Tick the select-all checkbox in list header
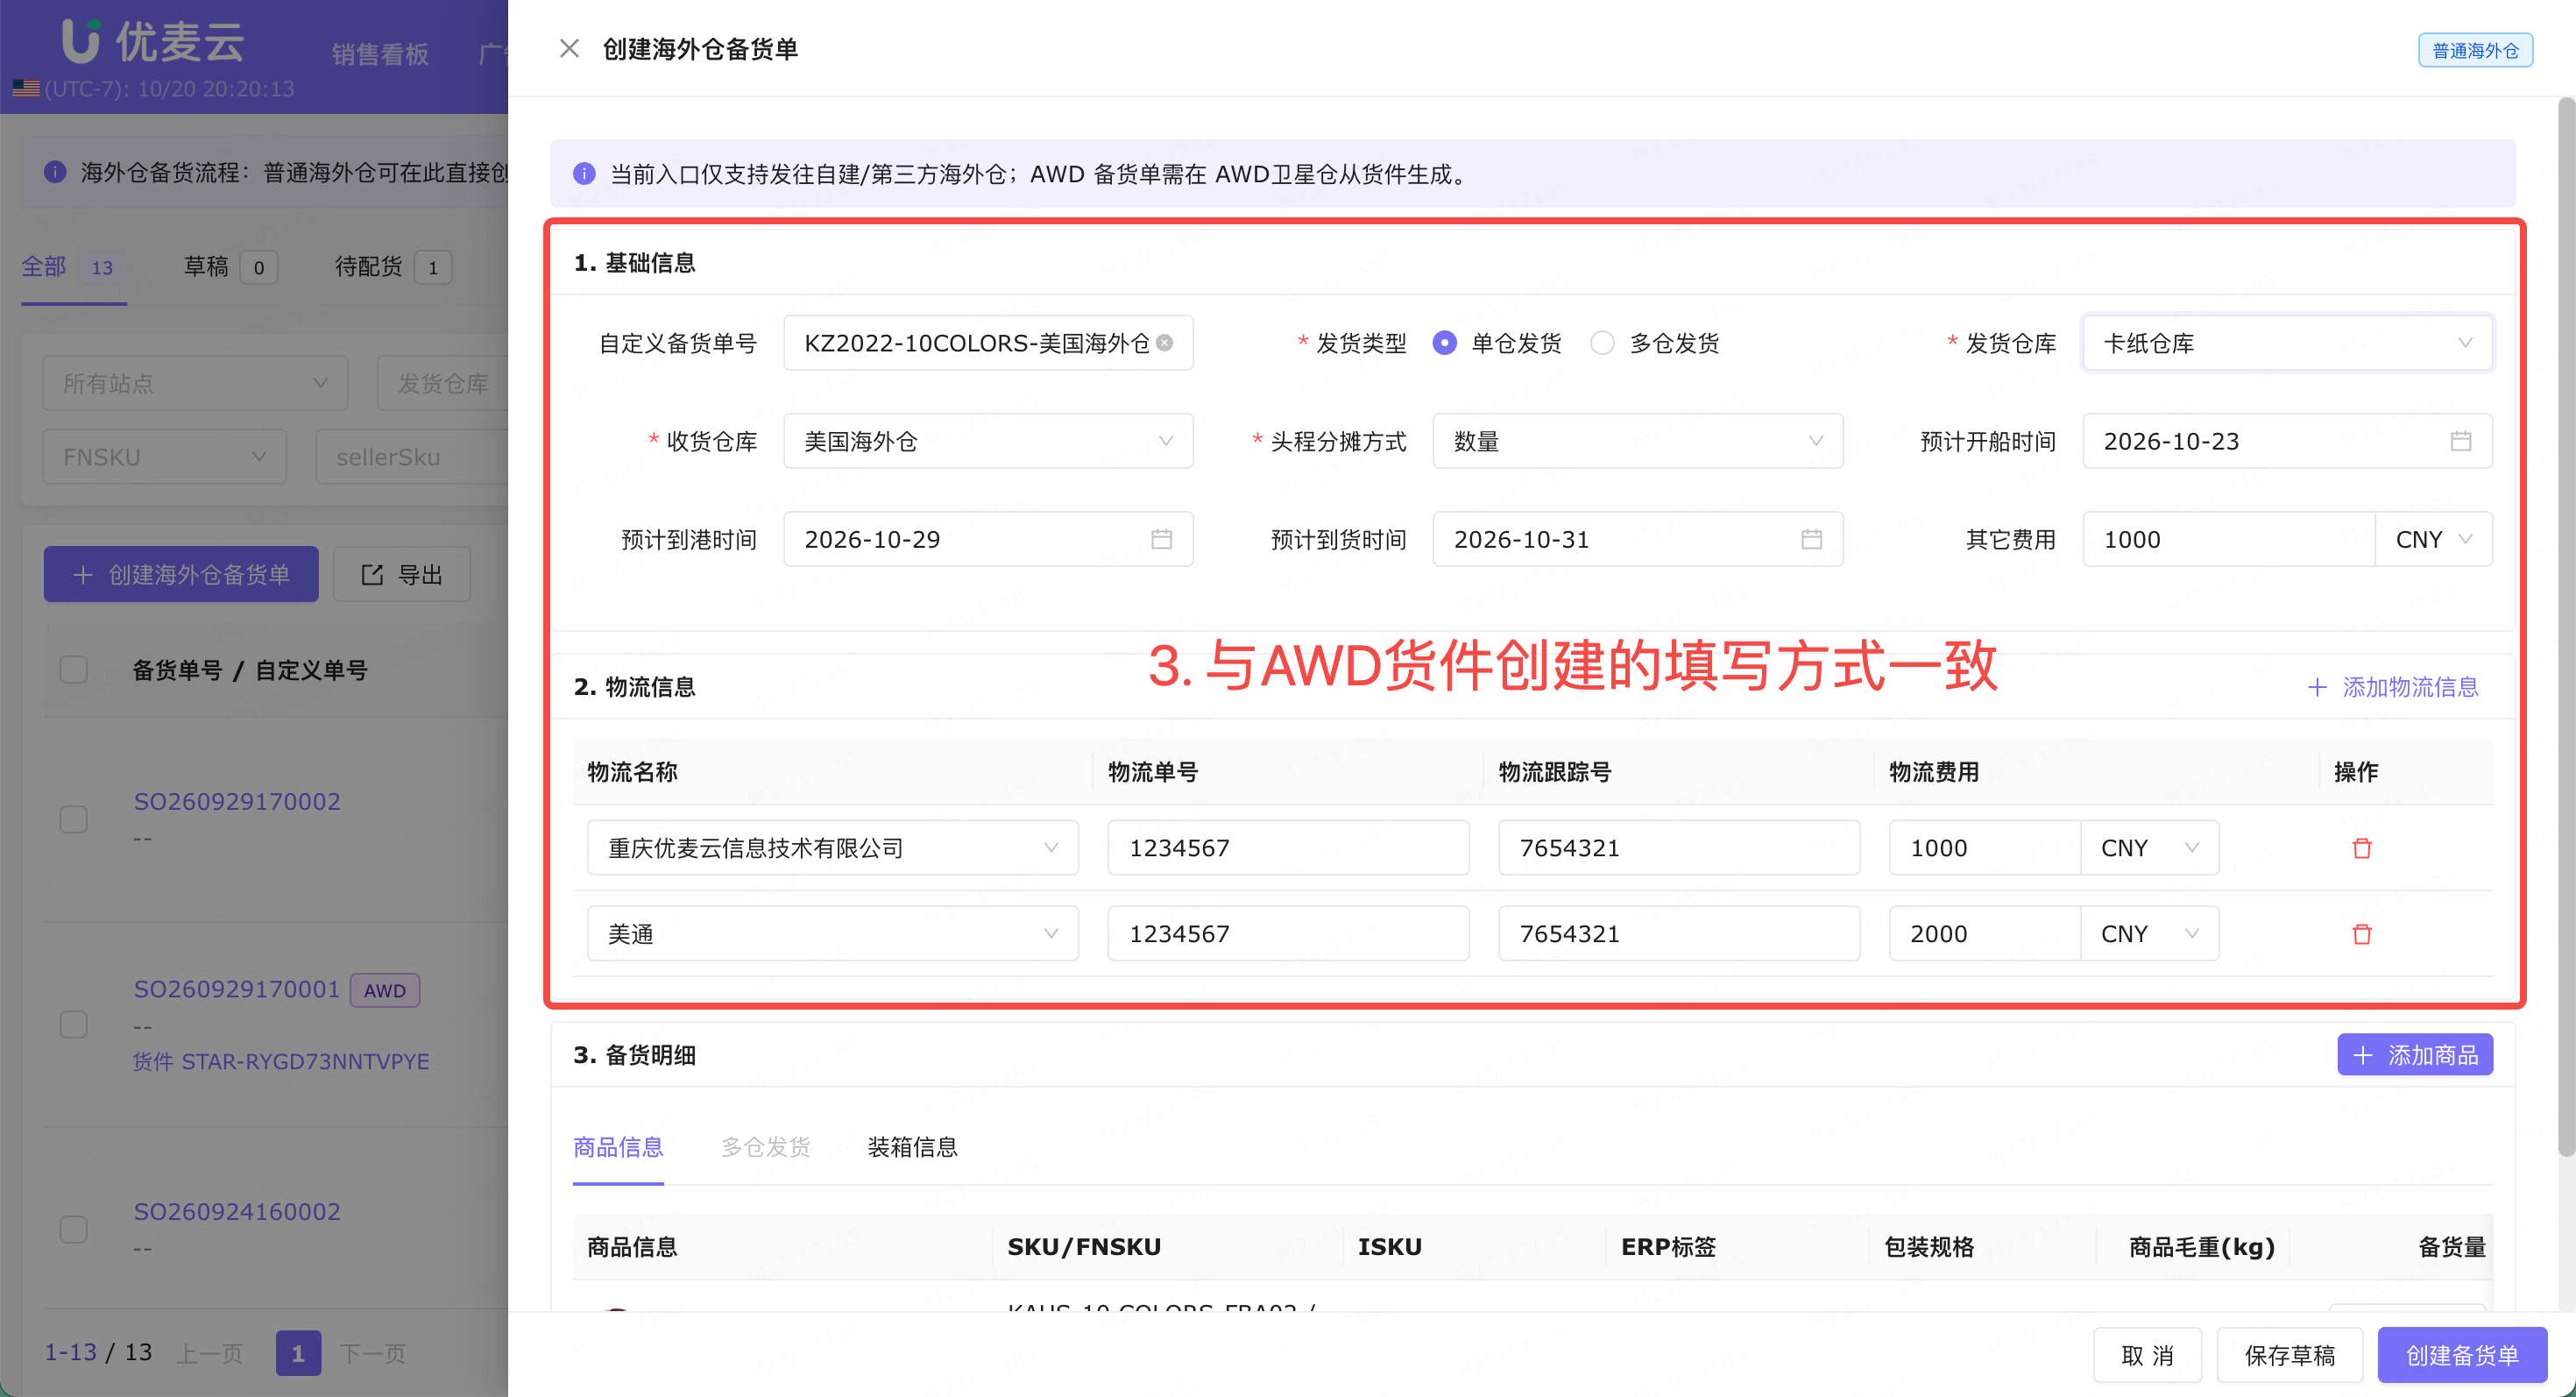This screenshot has height=1397, width=2576. pos(73,669)
